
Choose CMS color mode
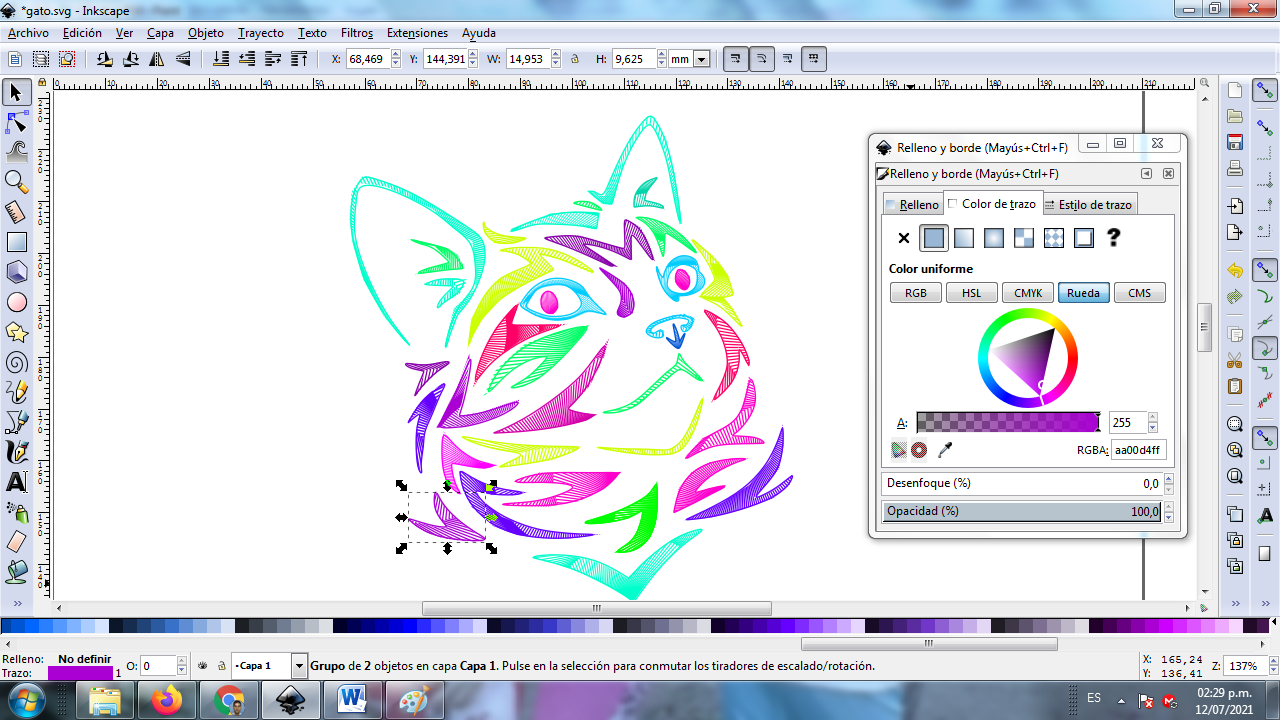click(1140, 293)
